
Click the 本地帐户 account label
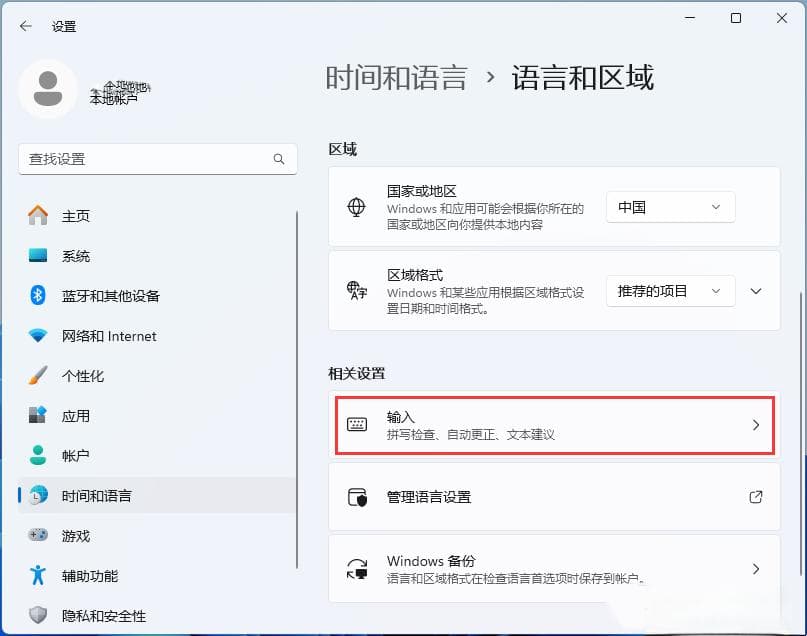(x=114, y=99)
